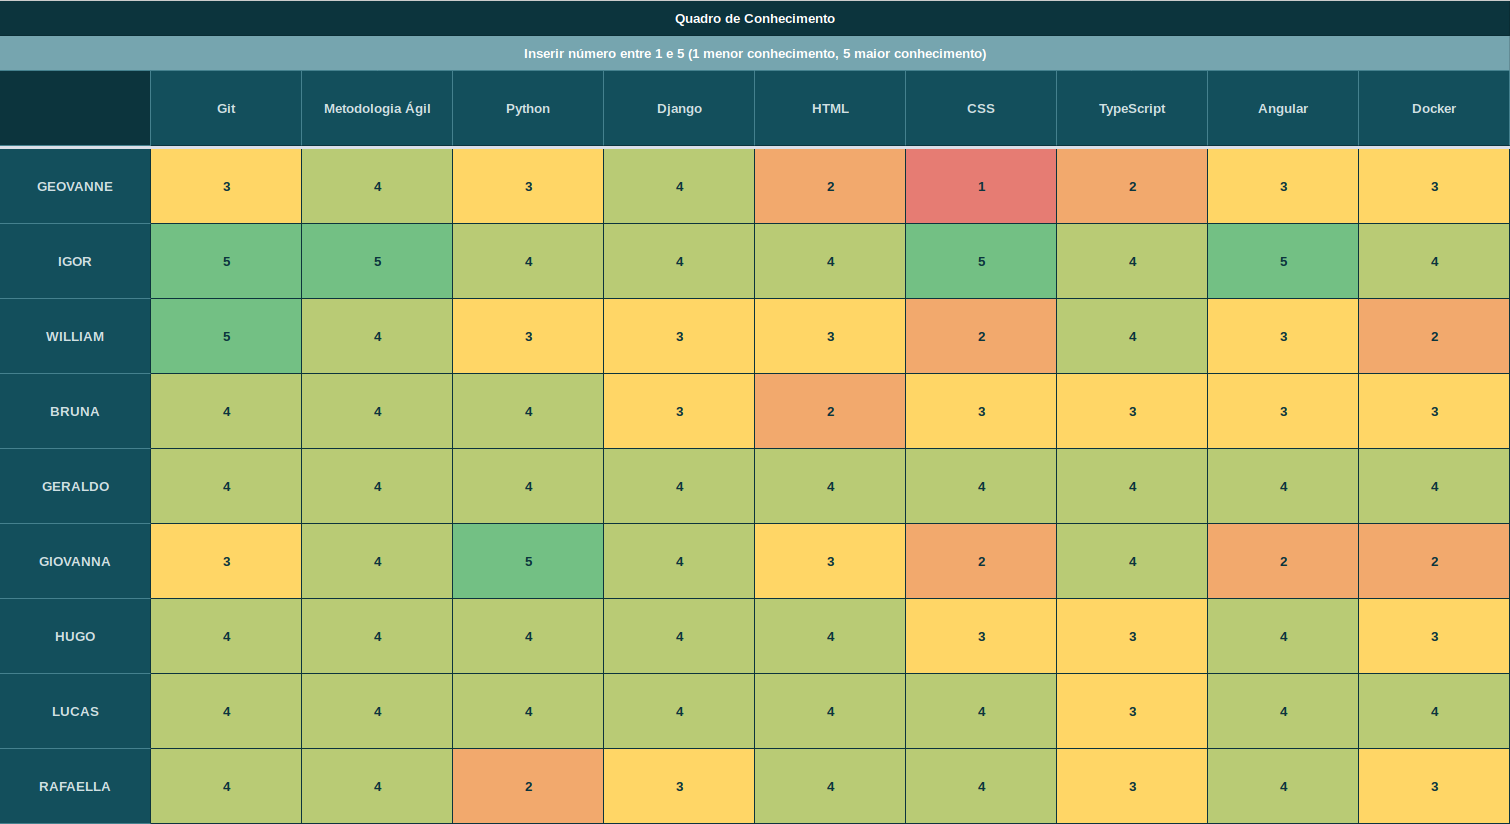Viewport: 1510px width, 824px height.
Task: Click Giovanna's Git score cell
Action: point(226,561)
